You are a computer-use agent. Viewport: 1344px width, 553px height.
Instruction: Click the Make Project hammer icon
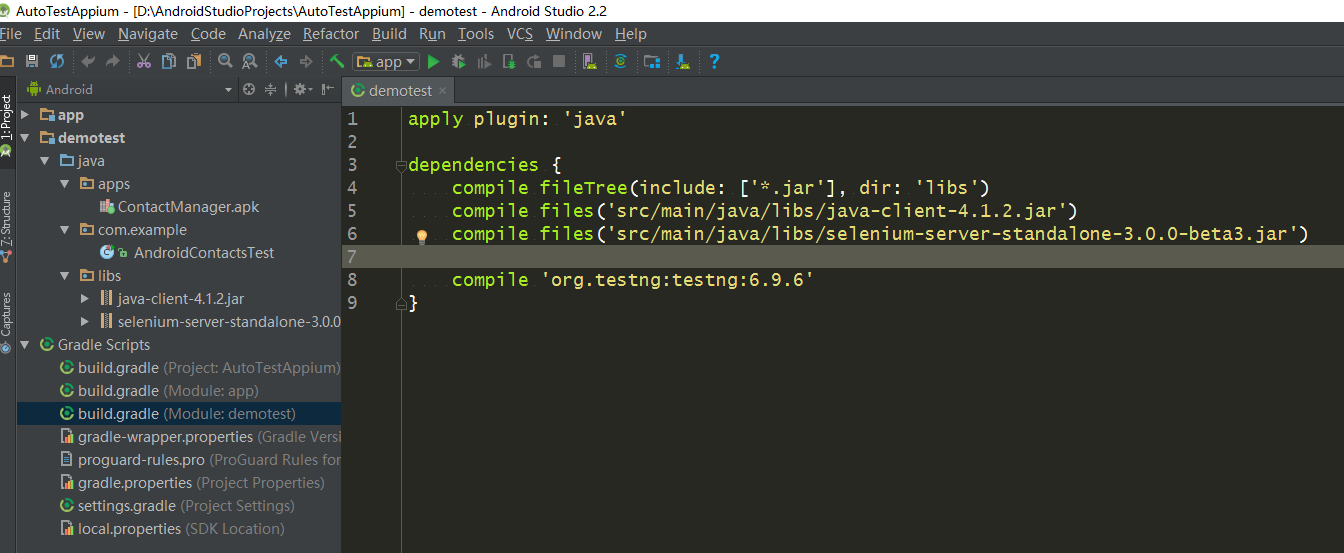click(337, 61)
